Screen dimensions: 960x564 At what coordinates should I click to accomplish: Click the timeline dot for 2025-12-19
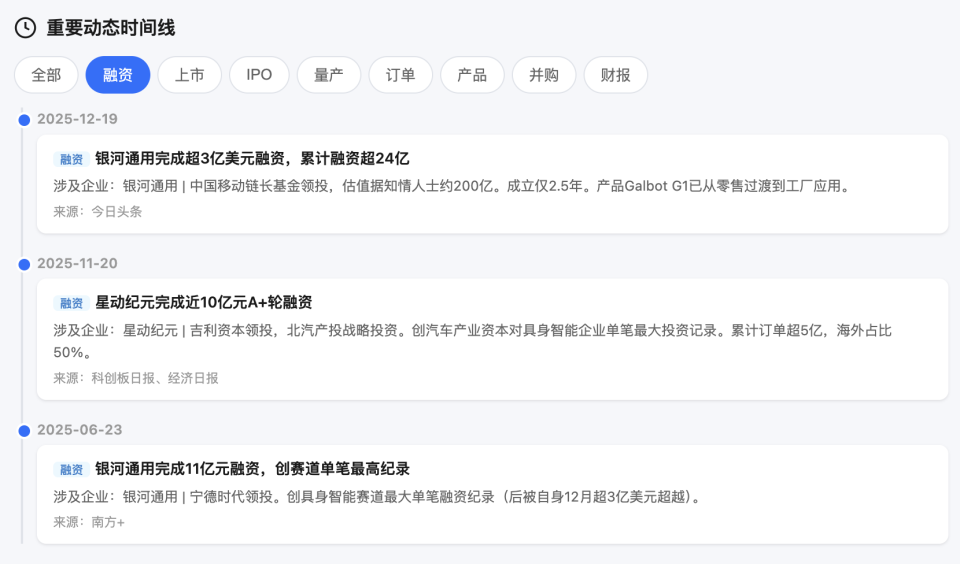(24, 120)
